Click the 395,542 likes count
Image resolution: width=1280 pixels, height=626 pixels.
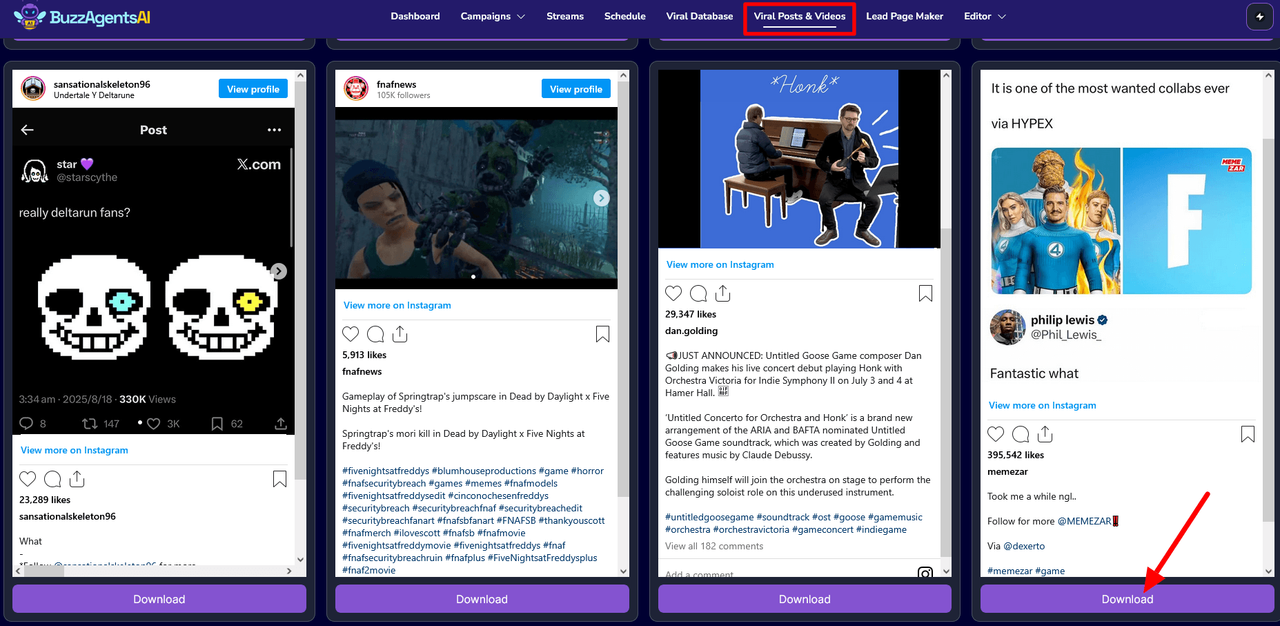1016,455
